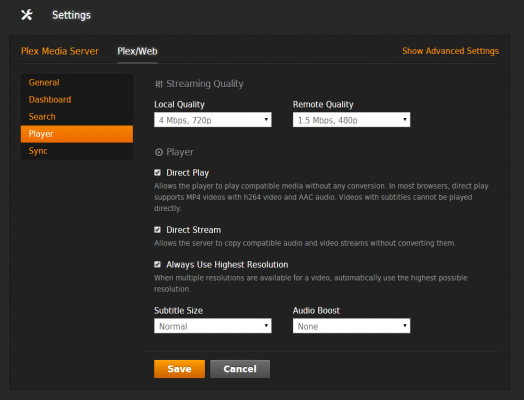The height and width of the screenshot is (400, 524).
Task: Open the Subtitle Size dropdown
Action: [213, 326]
